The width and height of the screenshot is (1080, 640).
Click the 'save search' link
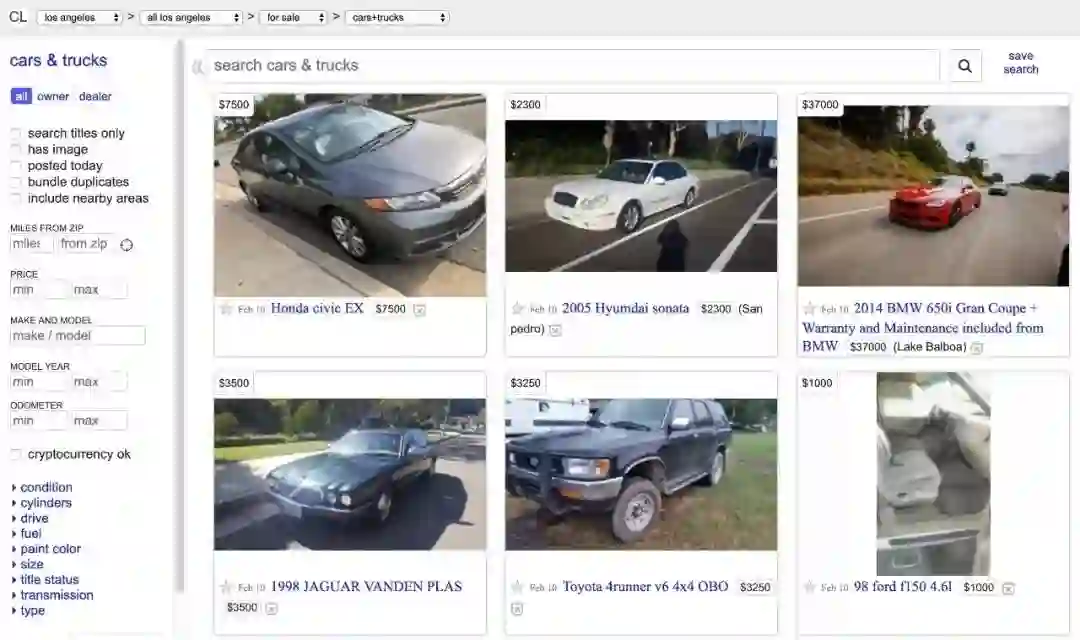tap(1021, 63)
